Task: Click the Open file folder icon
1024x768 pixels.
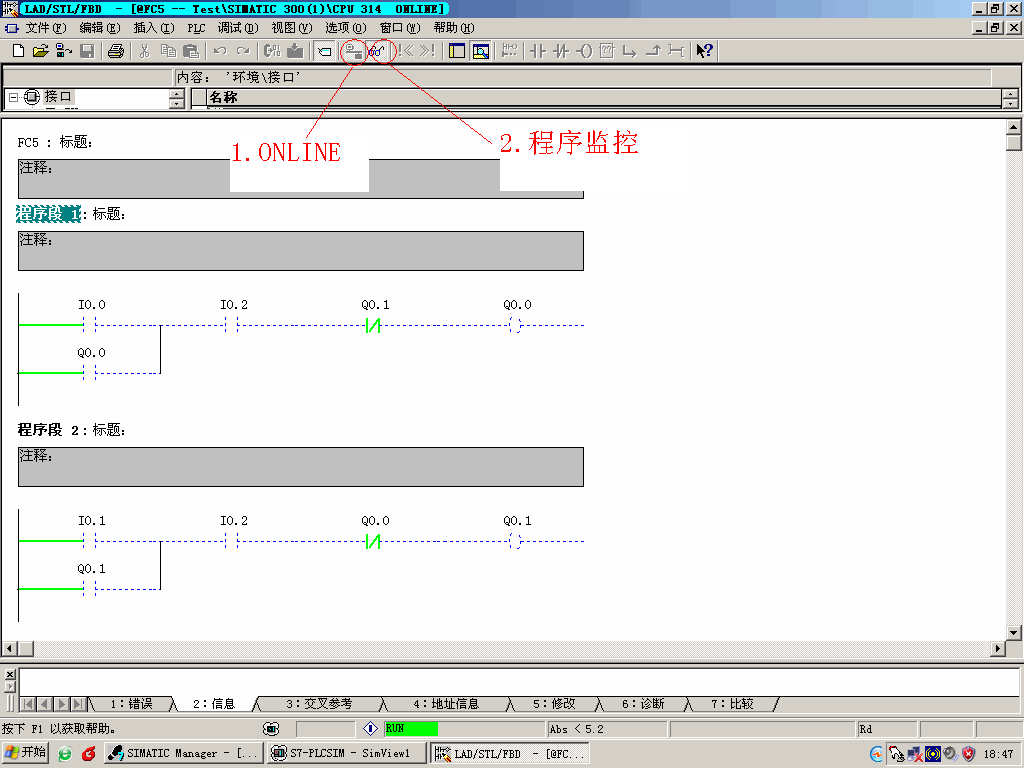Action: 40,51
